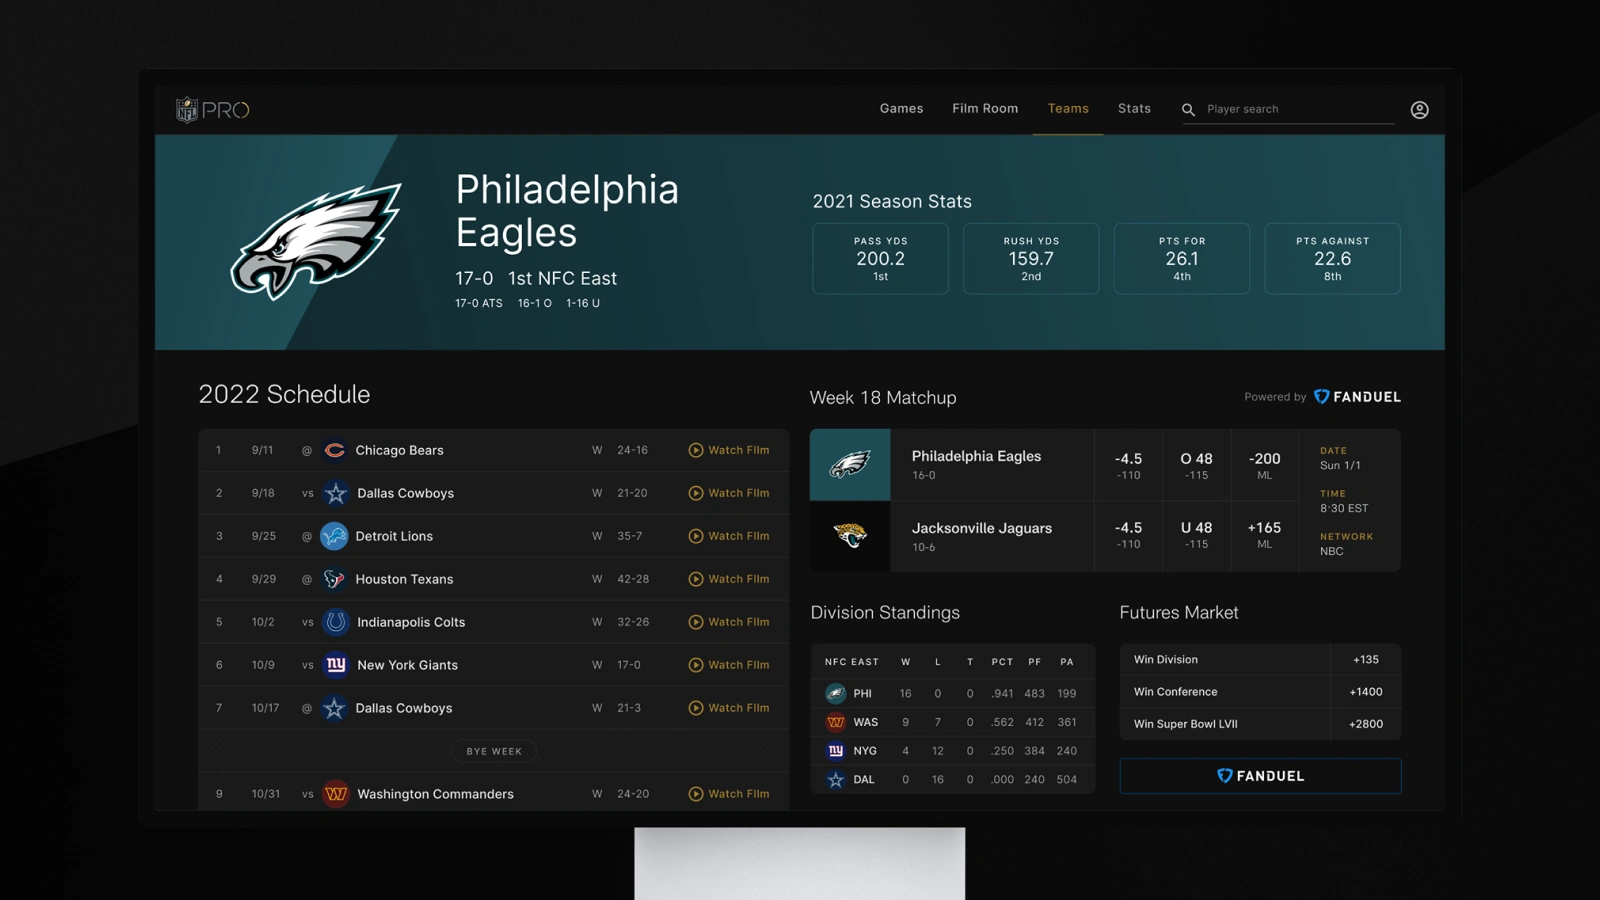The width and height of the screenshot is (1600, 900).
Task: Click Win Division +135 odds
Action: click(x=1366, y=660)
